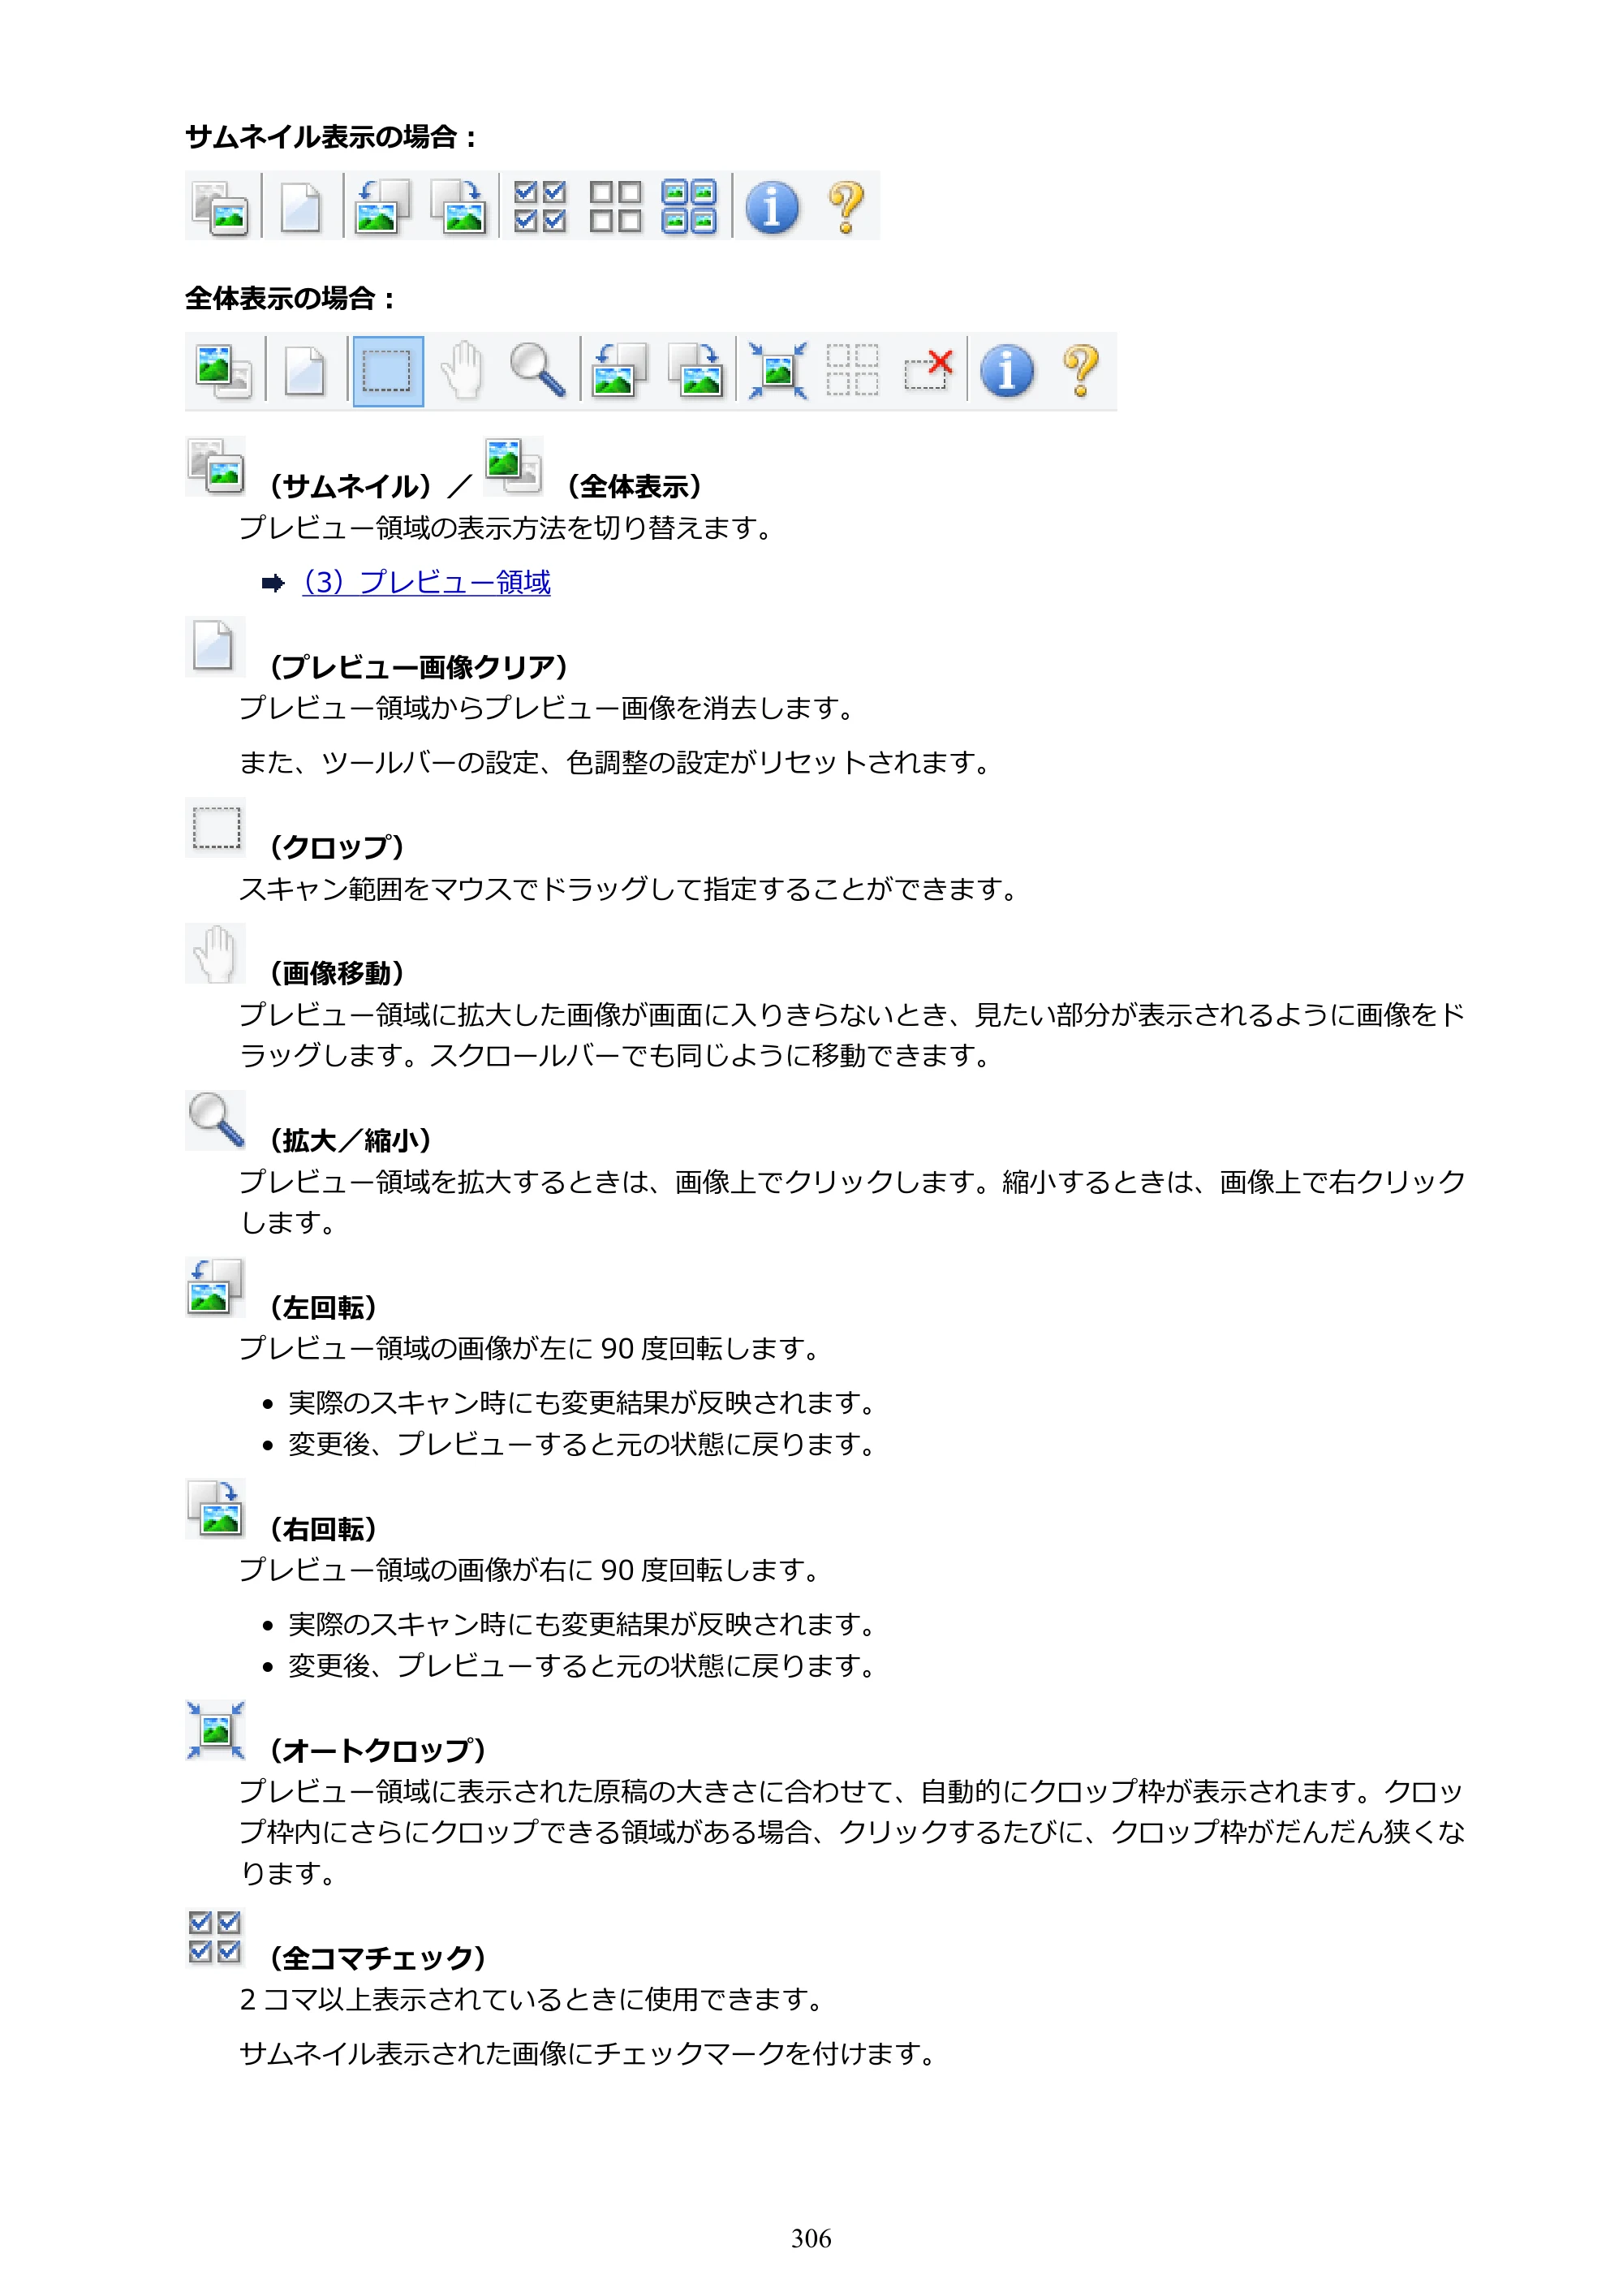
Task: Click the page icon beside (プレビュー画像クリア)
Action: click(214, 647)
